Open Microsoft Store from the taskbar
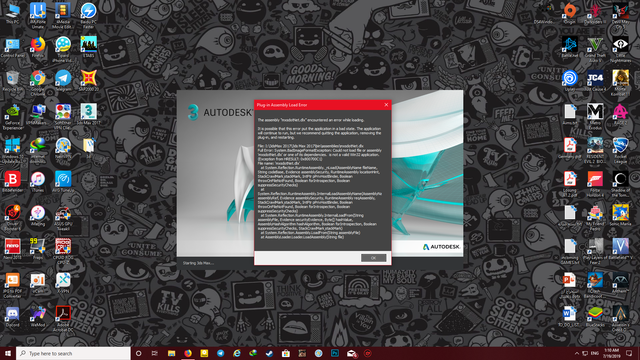The image size is (640, 360). [x=286, y=353]
